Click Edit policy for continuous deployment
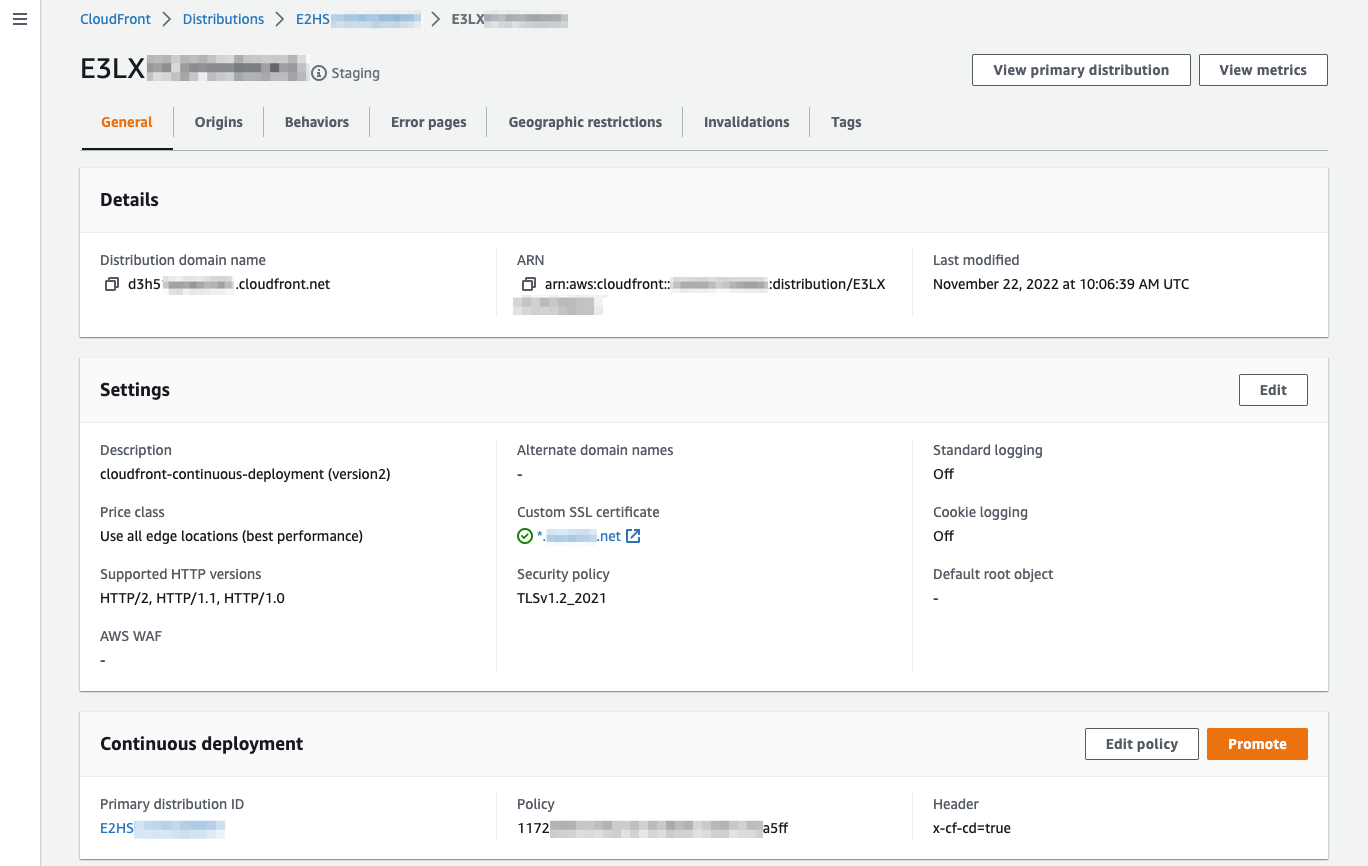The width and height of the screenshot is (1368, 866). 1141,743
